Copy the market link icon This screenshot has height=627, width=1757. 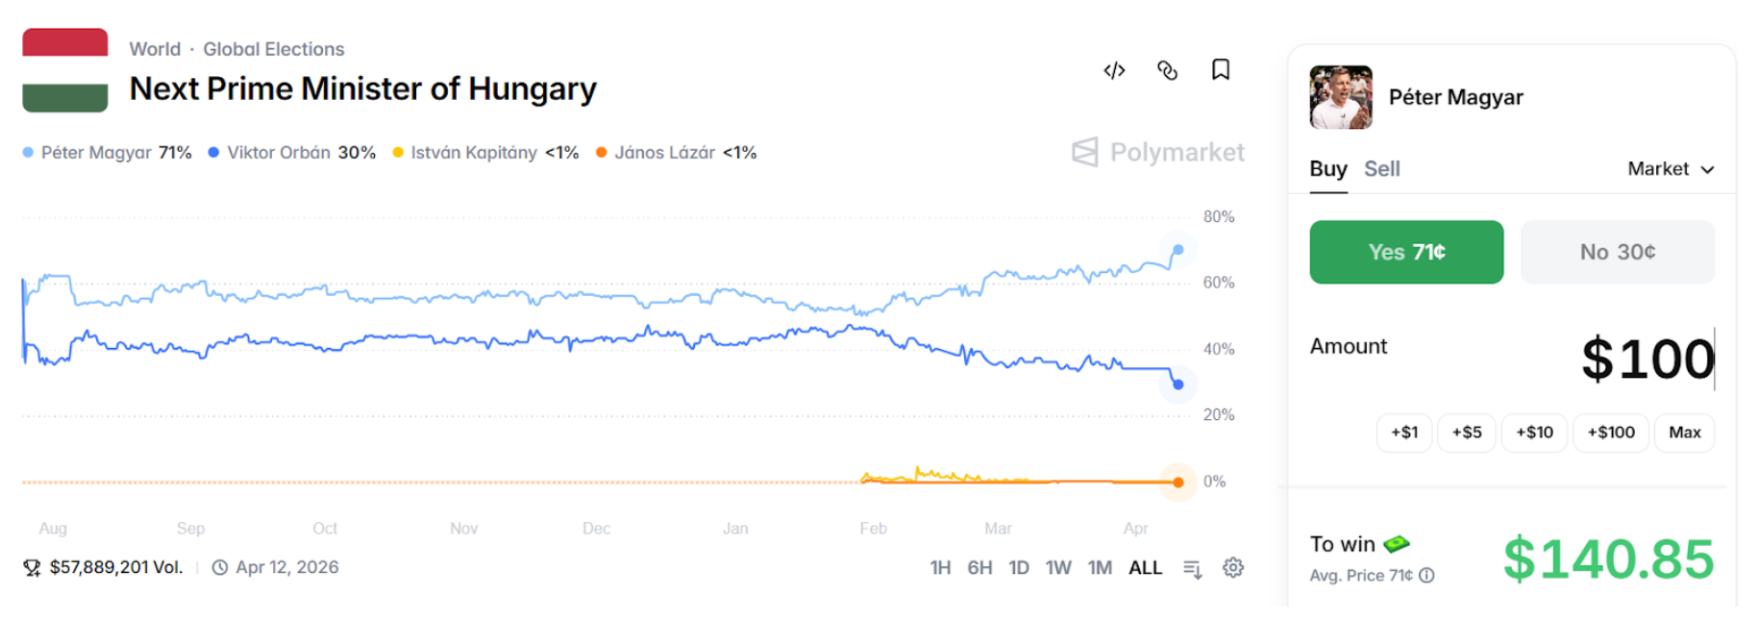pyautogui.click(x=1167, y=70)
